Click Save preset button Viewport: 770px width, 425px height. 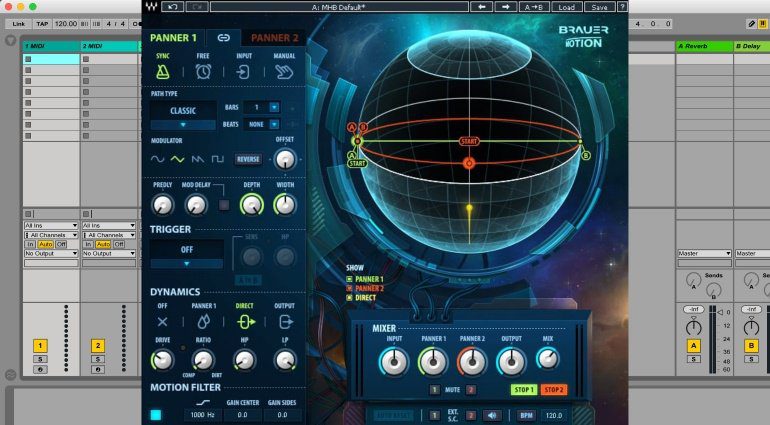pos(599,7)
